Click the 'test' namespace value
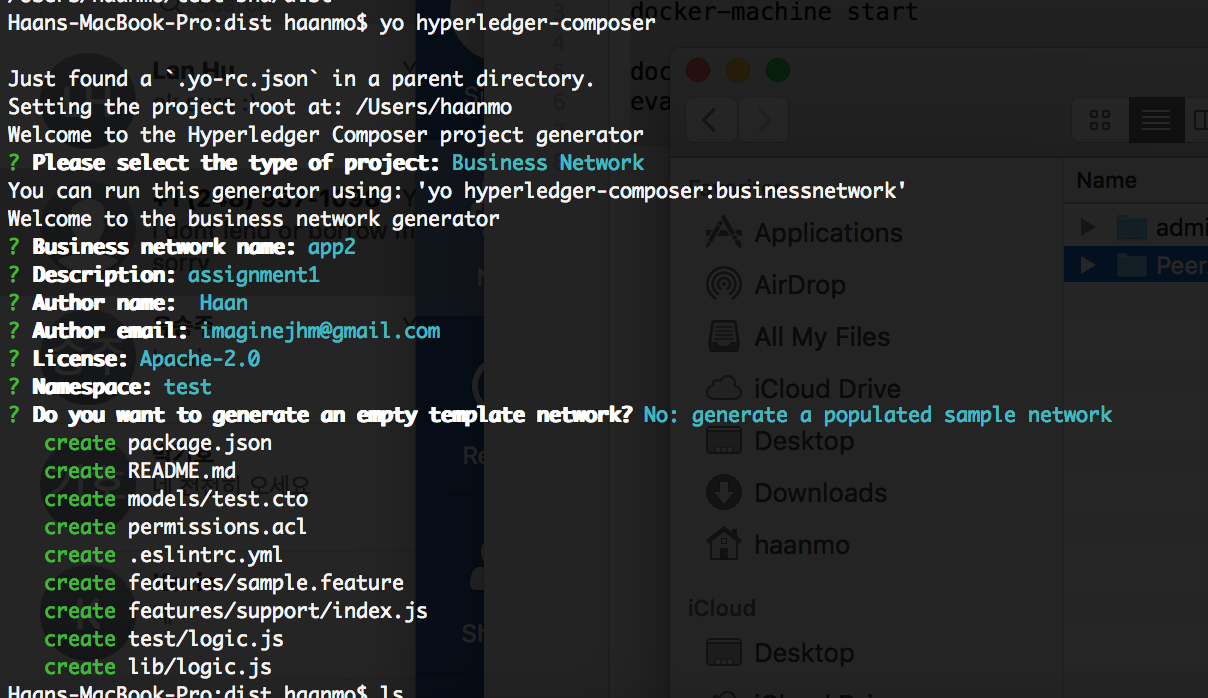1208x698 pixels. click(x=188, y=386)
